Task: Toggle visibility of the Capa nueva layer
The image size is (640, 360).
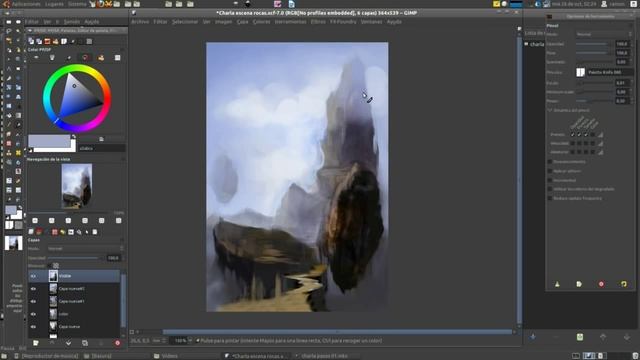Action: pyautogui.click(x=33, y=327)
